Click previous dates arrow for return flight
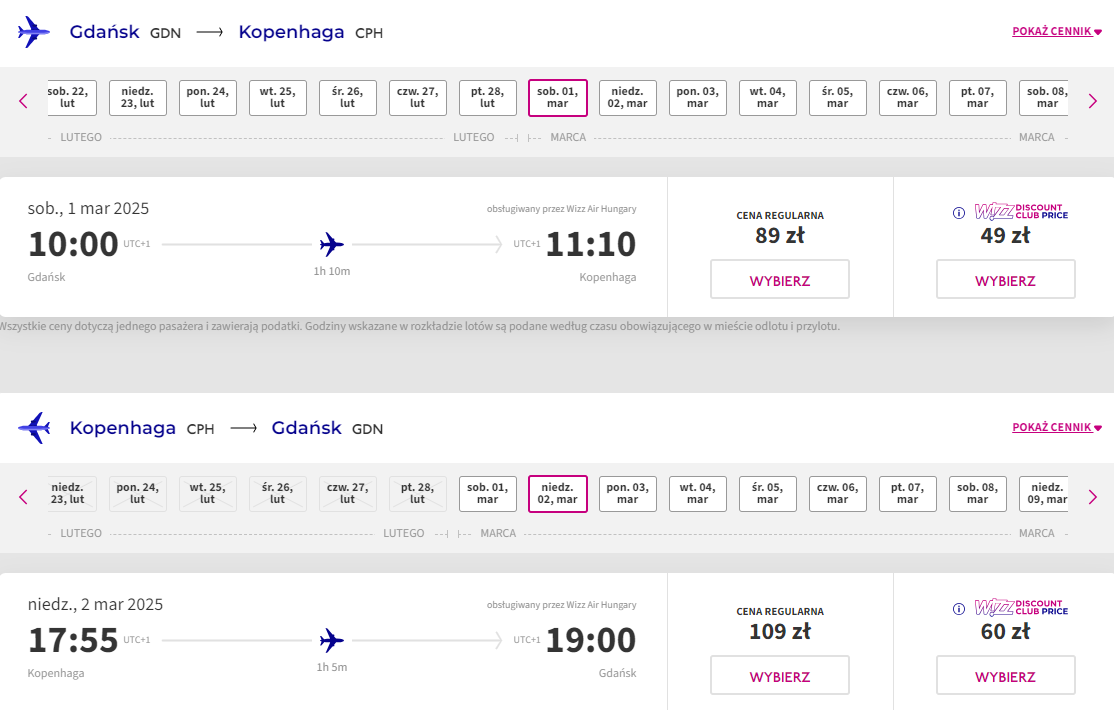Screen dimensions: 1114x710 [23, 497]
